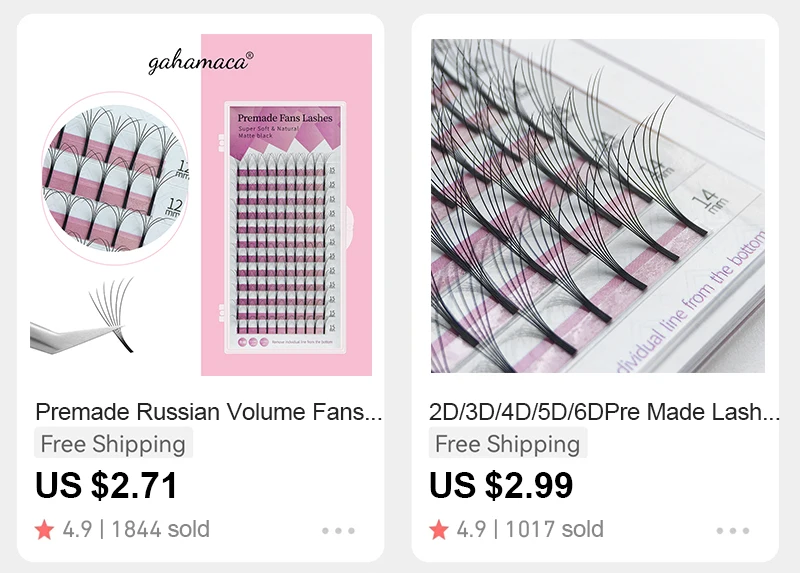Select the gahamaca premade fans product image

(x=201, y=205)
